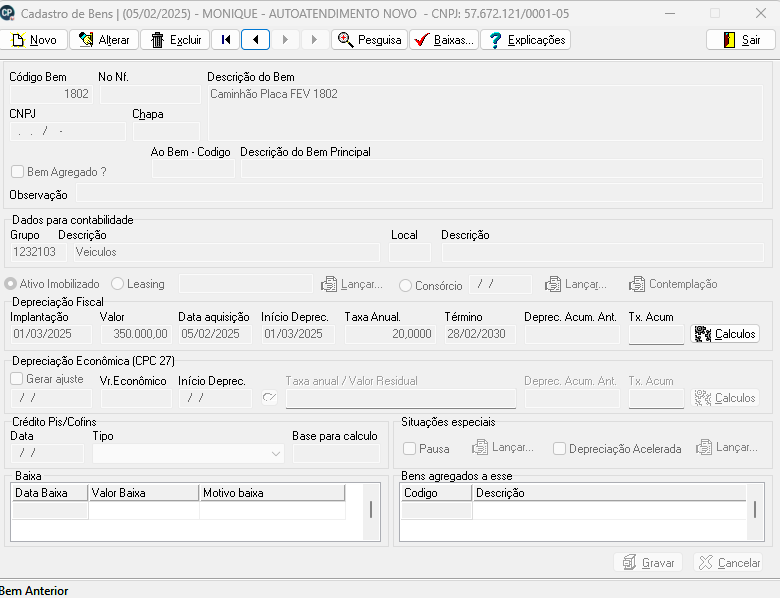The width and height of the screenshot is (780, 598).
Task: Click the Data aquisição field
Action: 215,334
